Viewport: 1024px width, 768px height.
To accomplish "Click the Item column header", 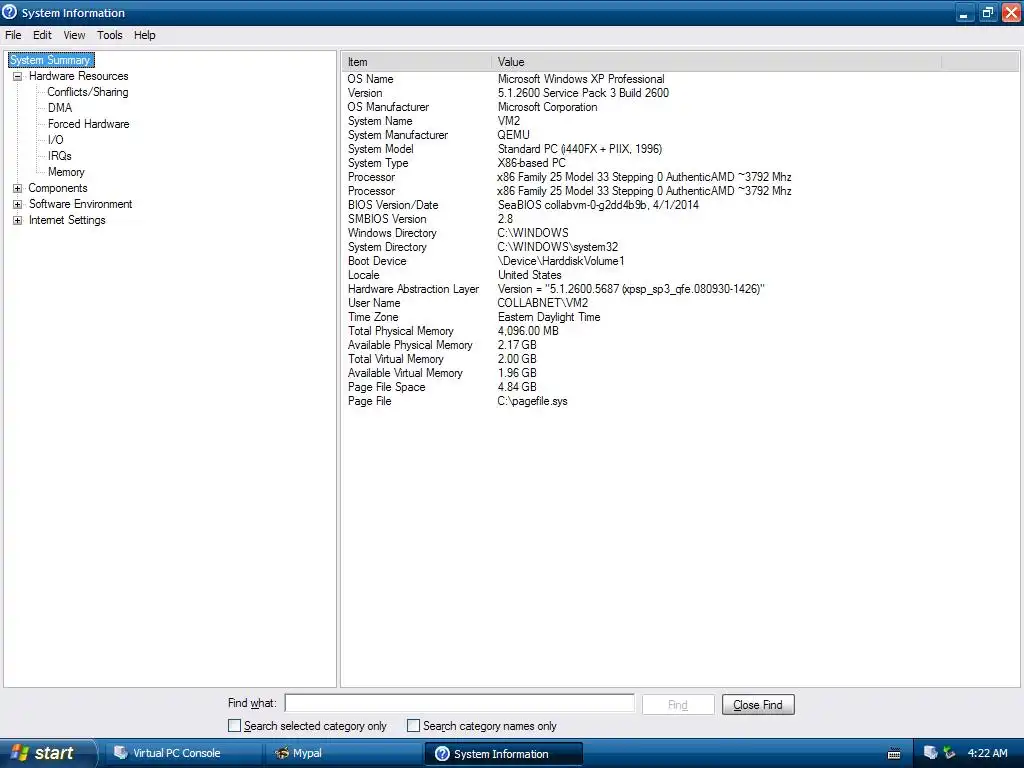I will tap(416, 62).
